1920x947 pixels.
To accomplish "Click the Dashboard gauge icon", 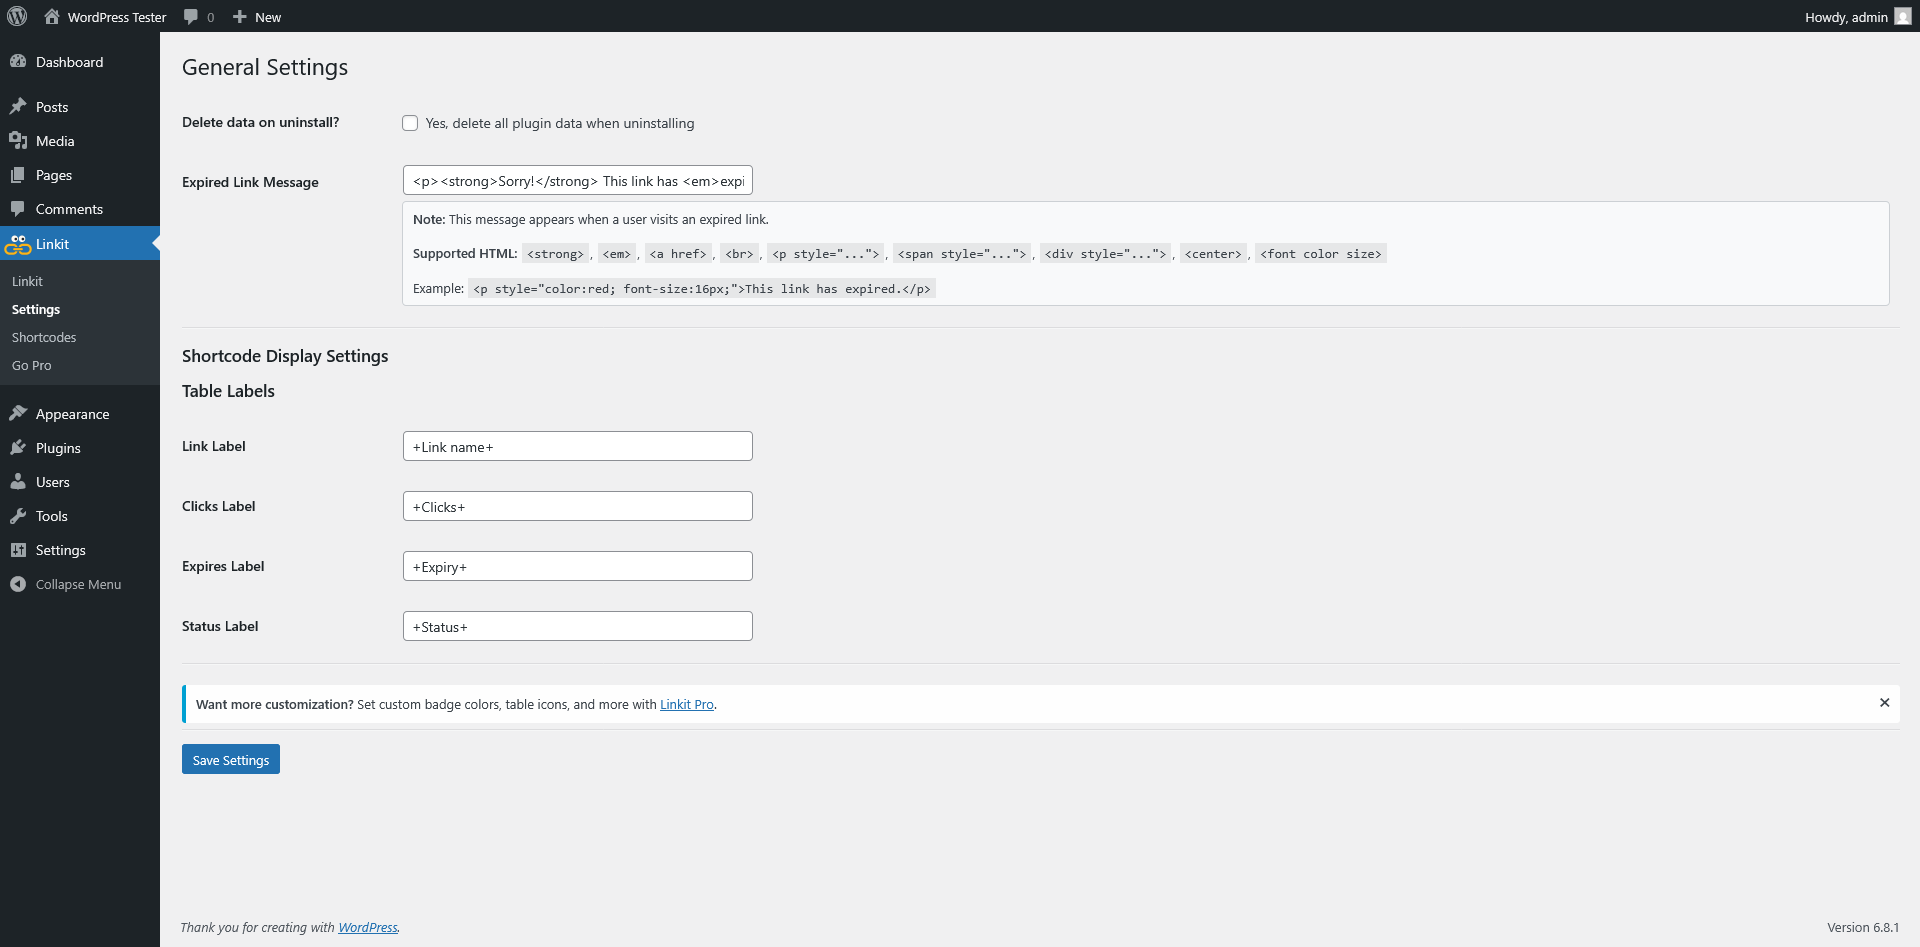I will (x=18, y=62).
